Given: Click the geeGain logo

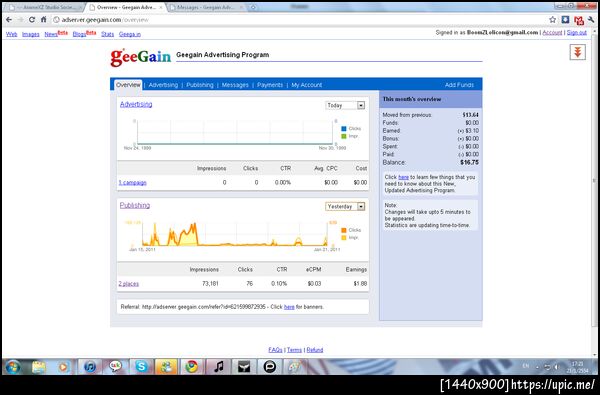Looking at the screenshot, I should (141, 57).
